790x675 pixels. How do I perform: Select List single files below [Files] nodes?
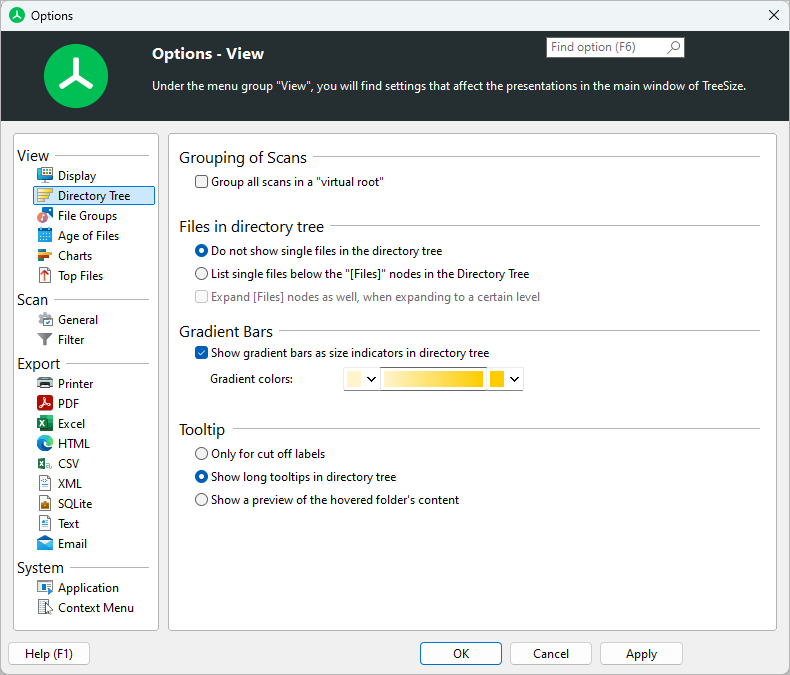201,274
